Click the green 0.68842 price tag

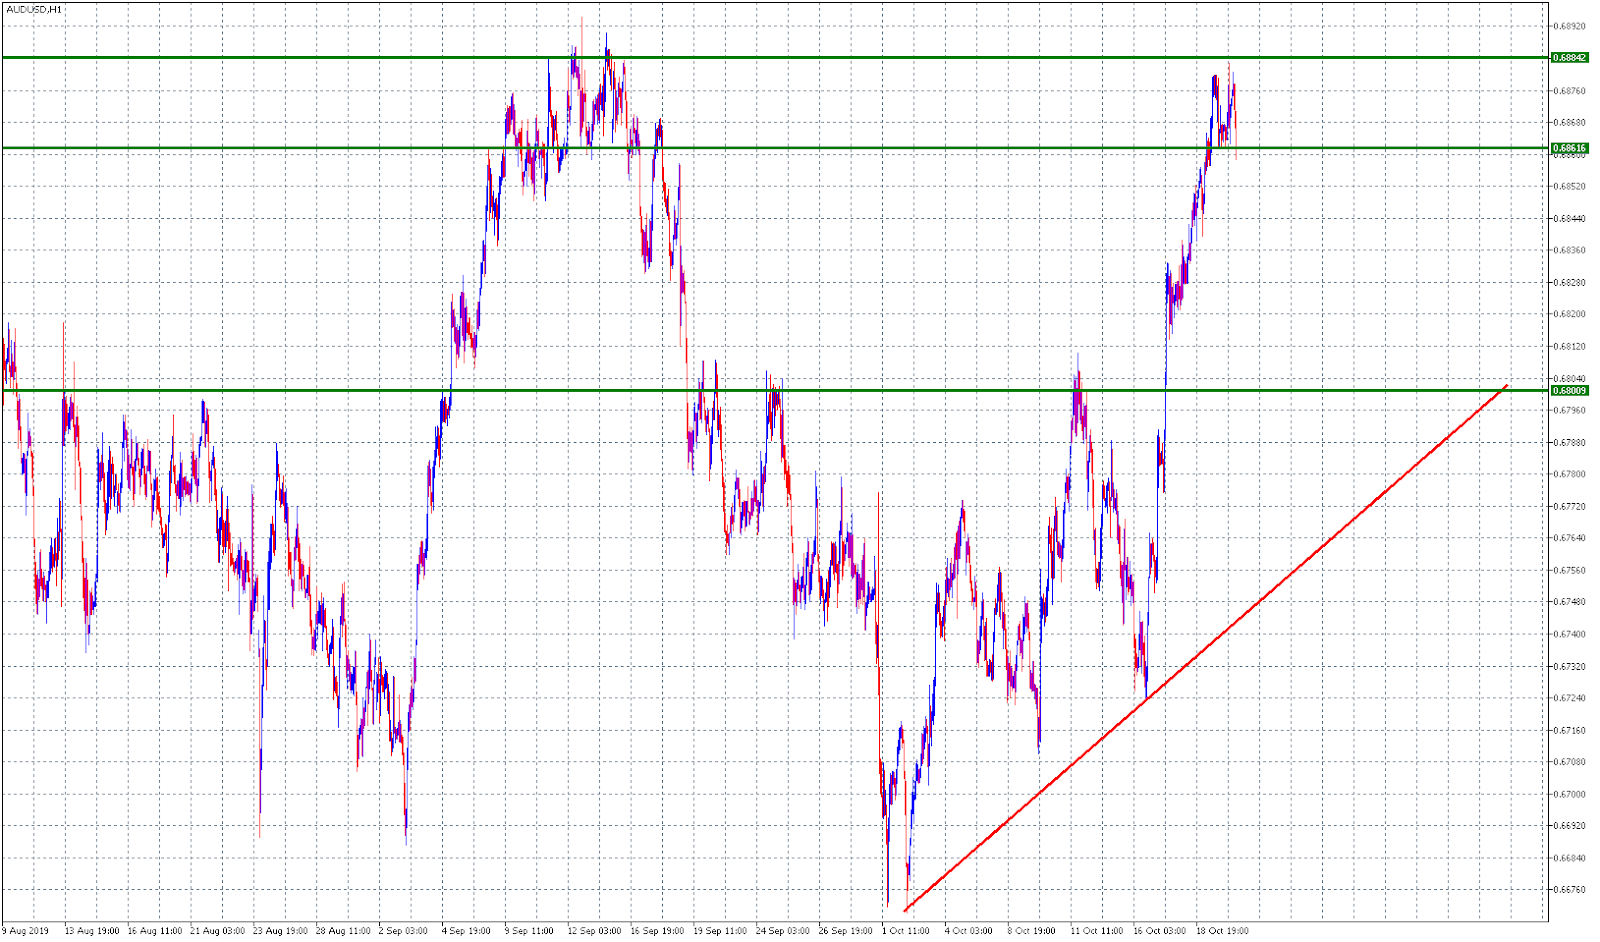coord(1569,57)
